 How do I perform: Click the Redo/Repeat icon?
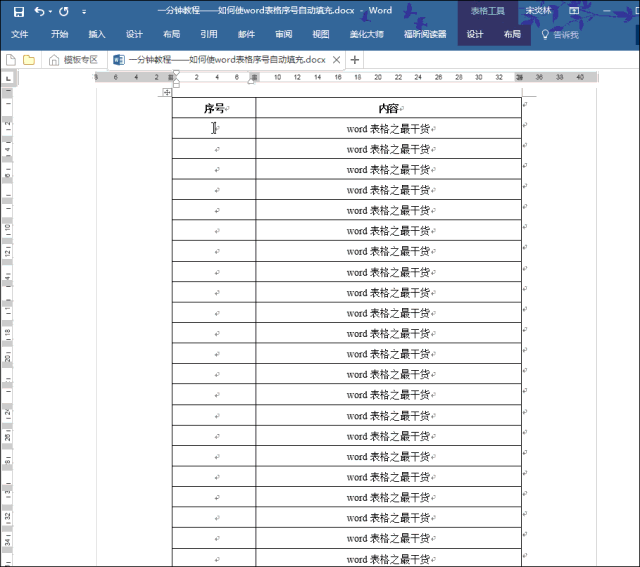64,11
